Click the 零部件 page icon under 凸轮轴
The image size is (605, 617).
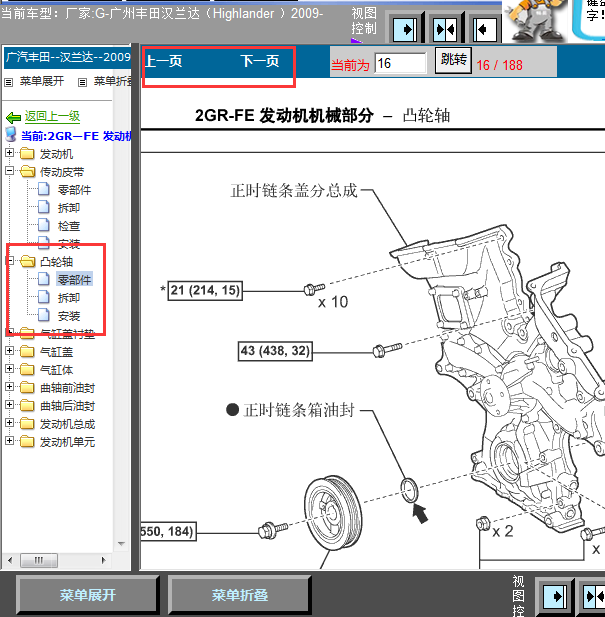pos(43,280)
